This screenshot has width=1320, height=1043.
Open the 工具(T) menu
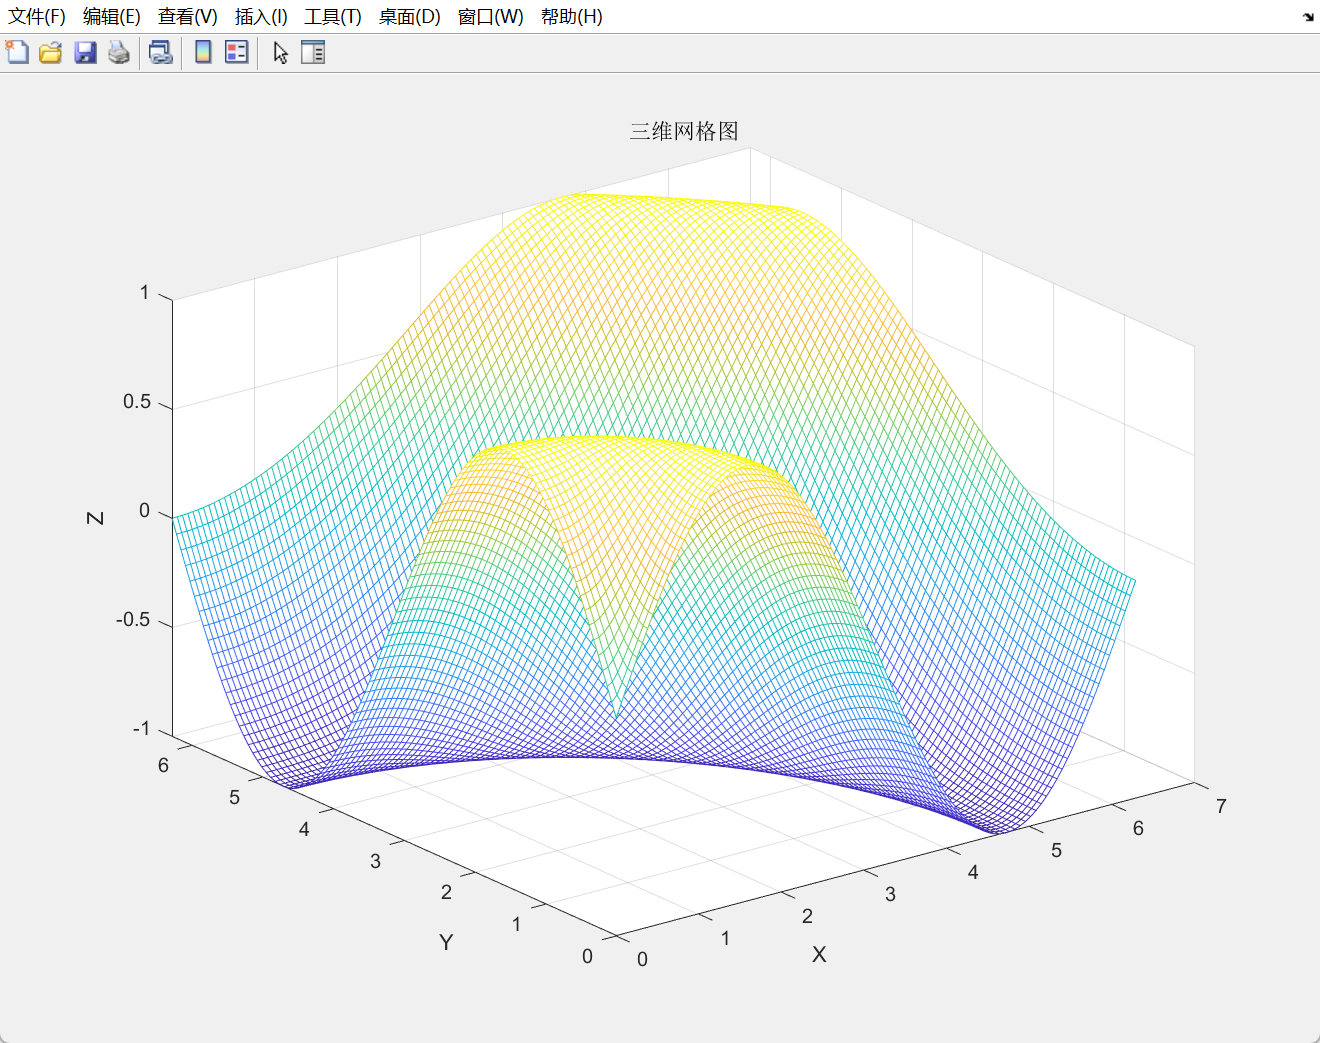tap(333, 17)
